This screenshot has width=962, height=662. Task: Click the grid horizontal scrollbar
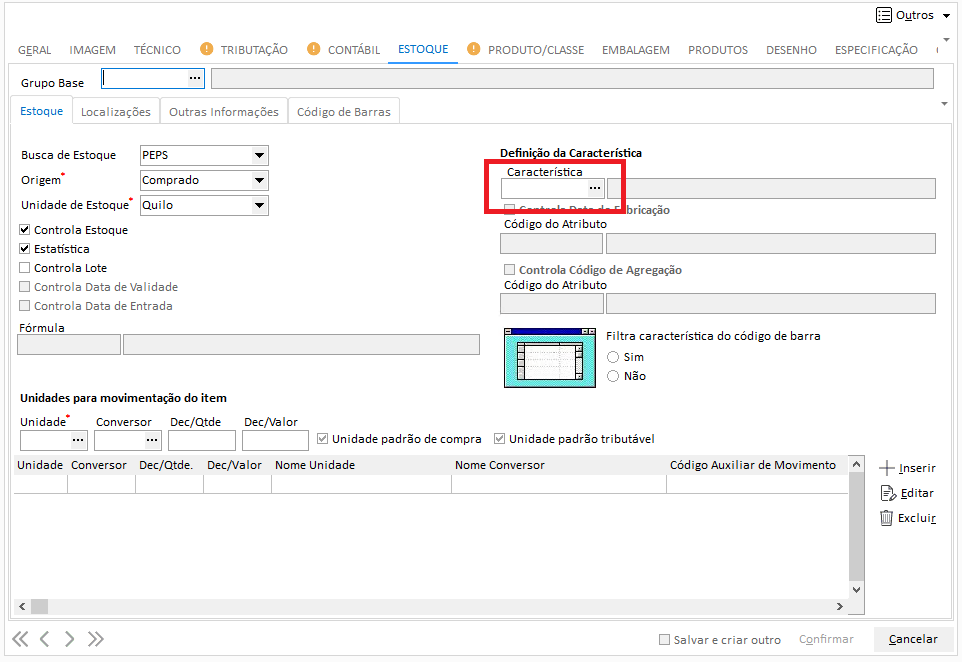[x=430, y=607]
